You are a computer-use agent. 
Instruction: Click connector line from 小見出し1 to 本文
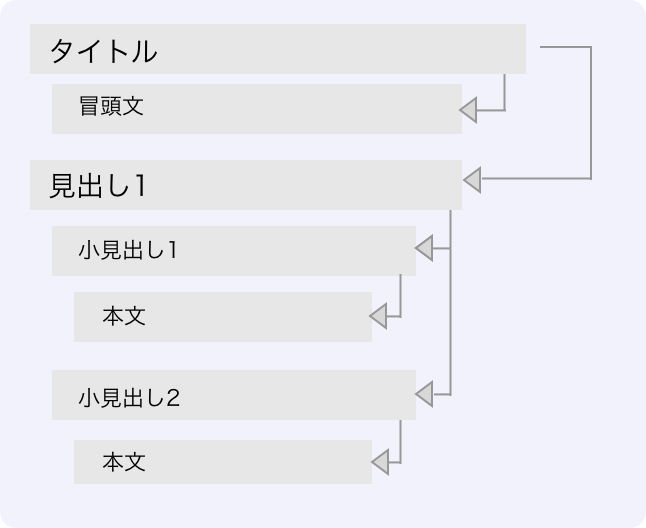click(x=401, y=295)
